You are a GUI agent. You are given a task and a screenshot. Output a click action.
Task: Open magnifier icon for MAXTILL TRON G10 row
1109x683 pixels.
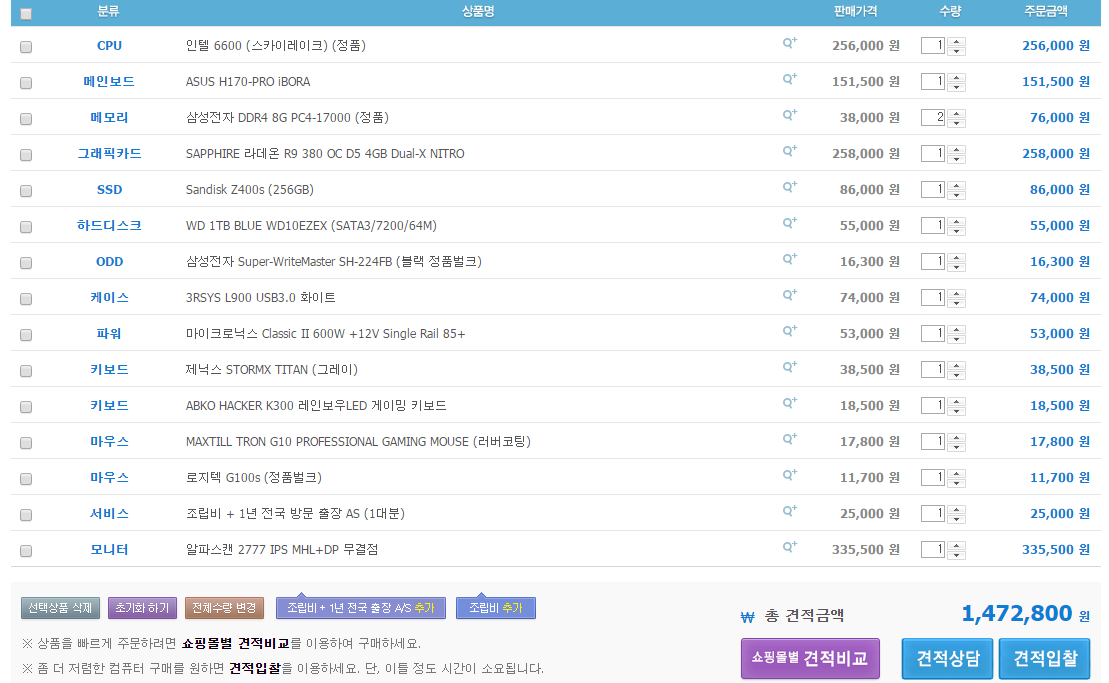coord(789,440)
